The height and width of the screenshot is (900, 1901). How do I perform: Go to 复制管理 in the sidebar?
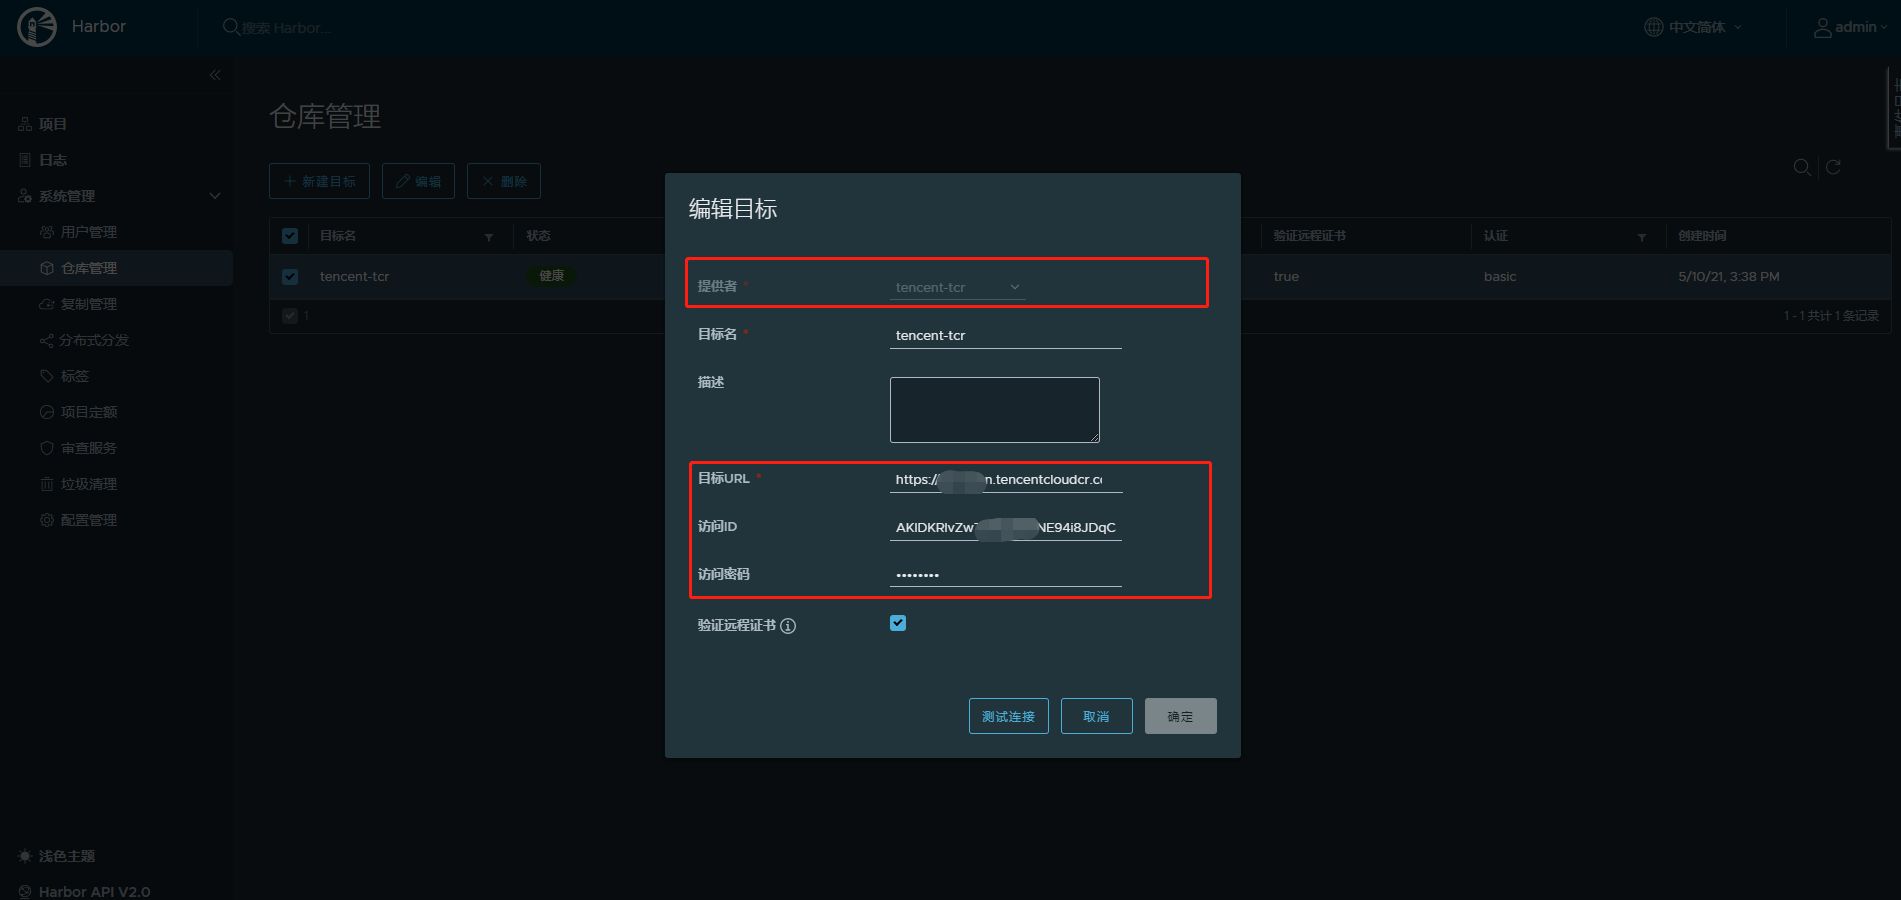88,304
